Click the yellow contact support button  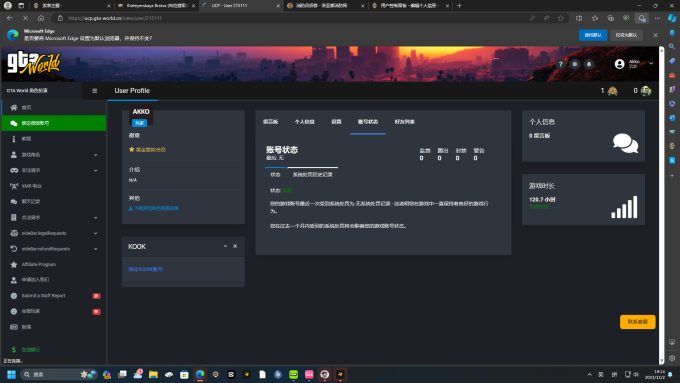coord(638,322)
